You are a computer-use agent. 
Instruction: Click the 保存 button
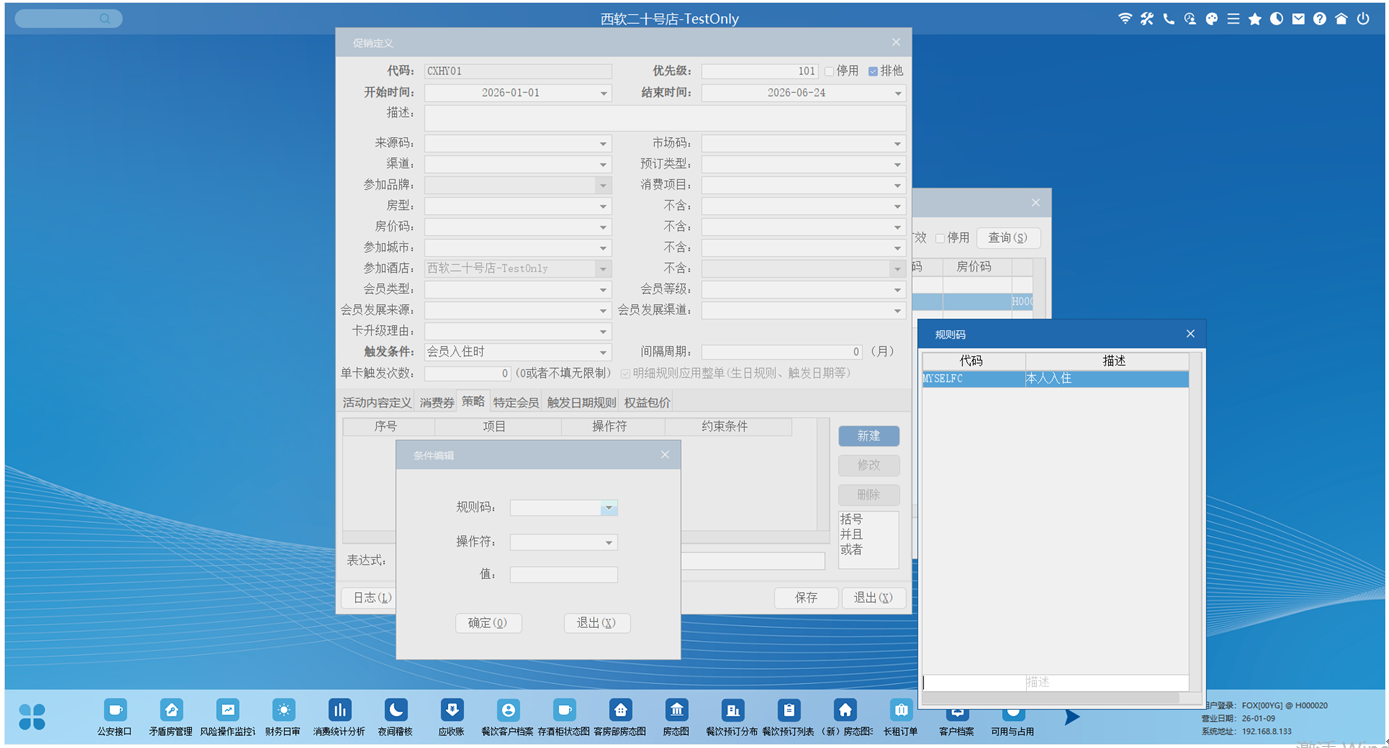(807, 597)
